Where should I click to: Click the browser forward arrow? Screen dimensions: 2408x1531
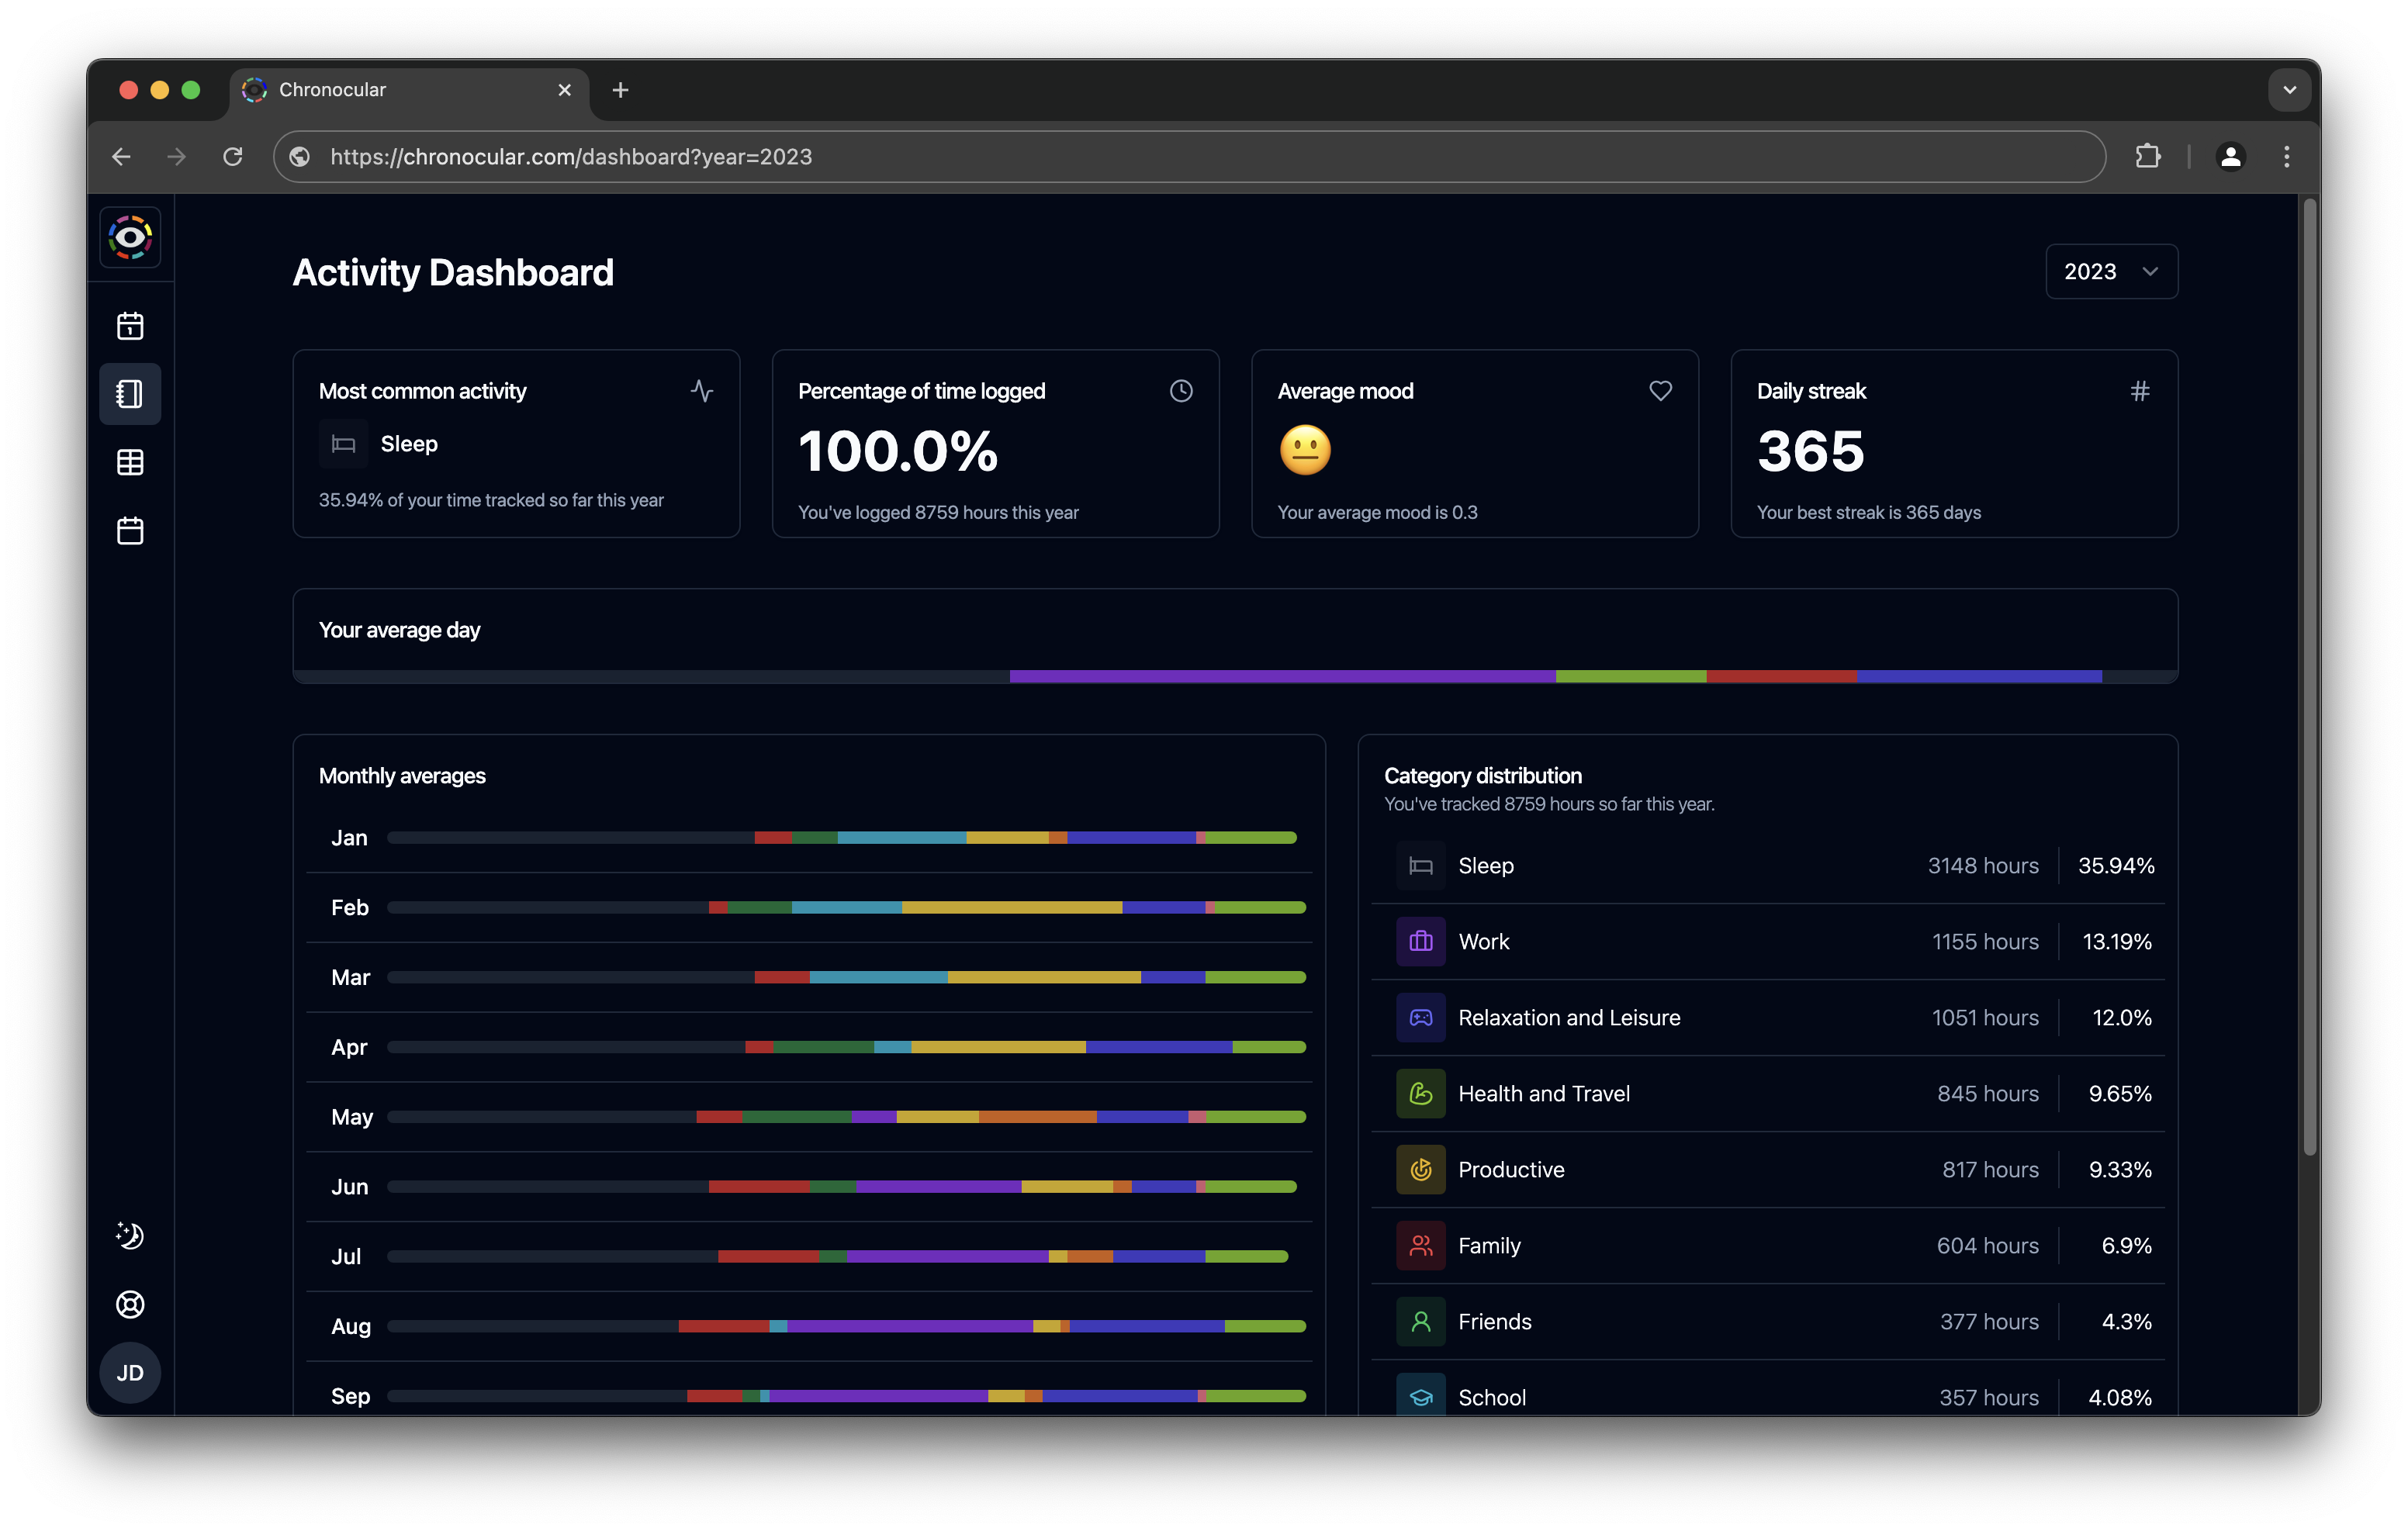(x=177, y=157)
